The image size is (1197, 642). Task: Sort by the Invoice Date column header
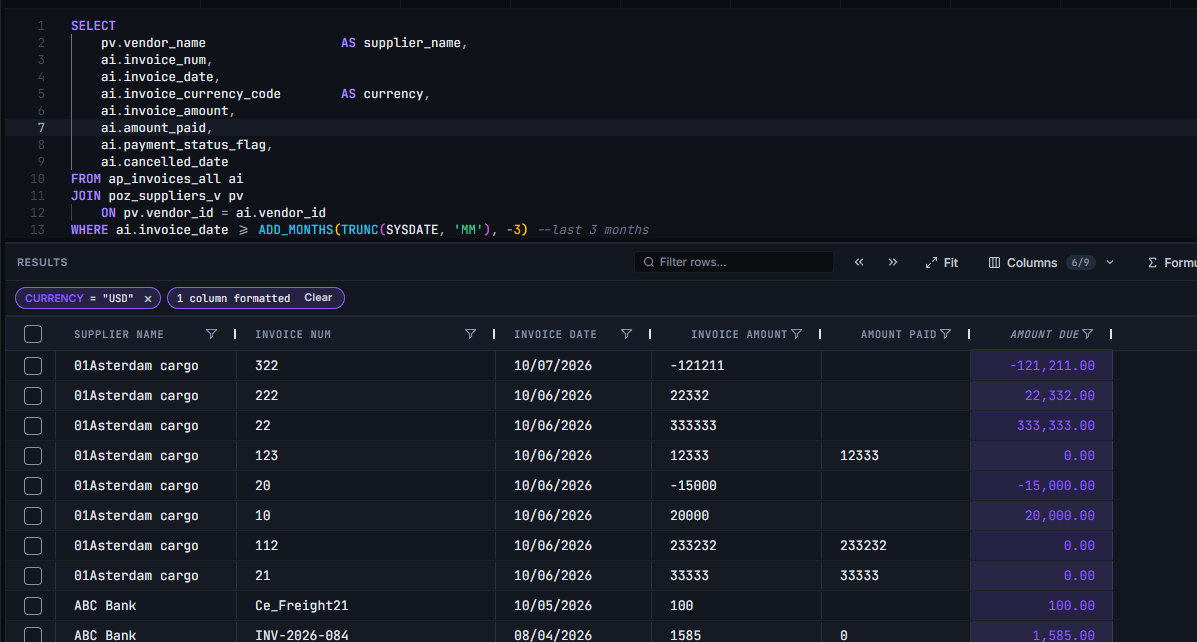[x=555, y=334]
